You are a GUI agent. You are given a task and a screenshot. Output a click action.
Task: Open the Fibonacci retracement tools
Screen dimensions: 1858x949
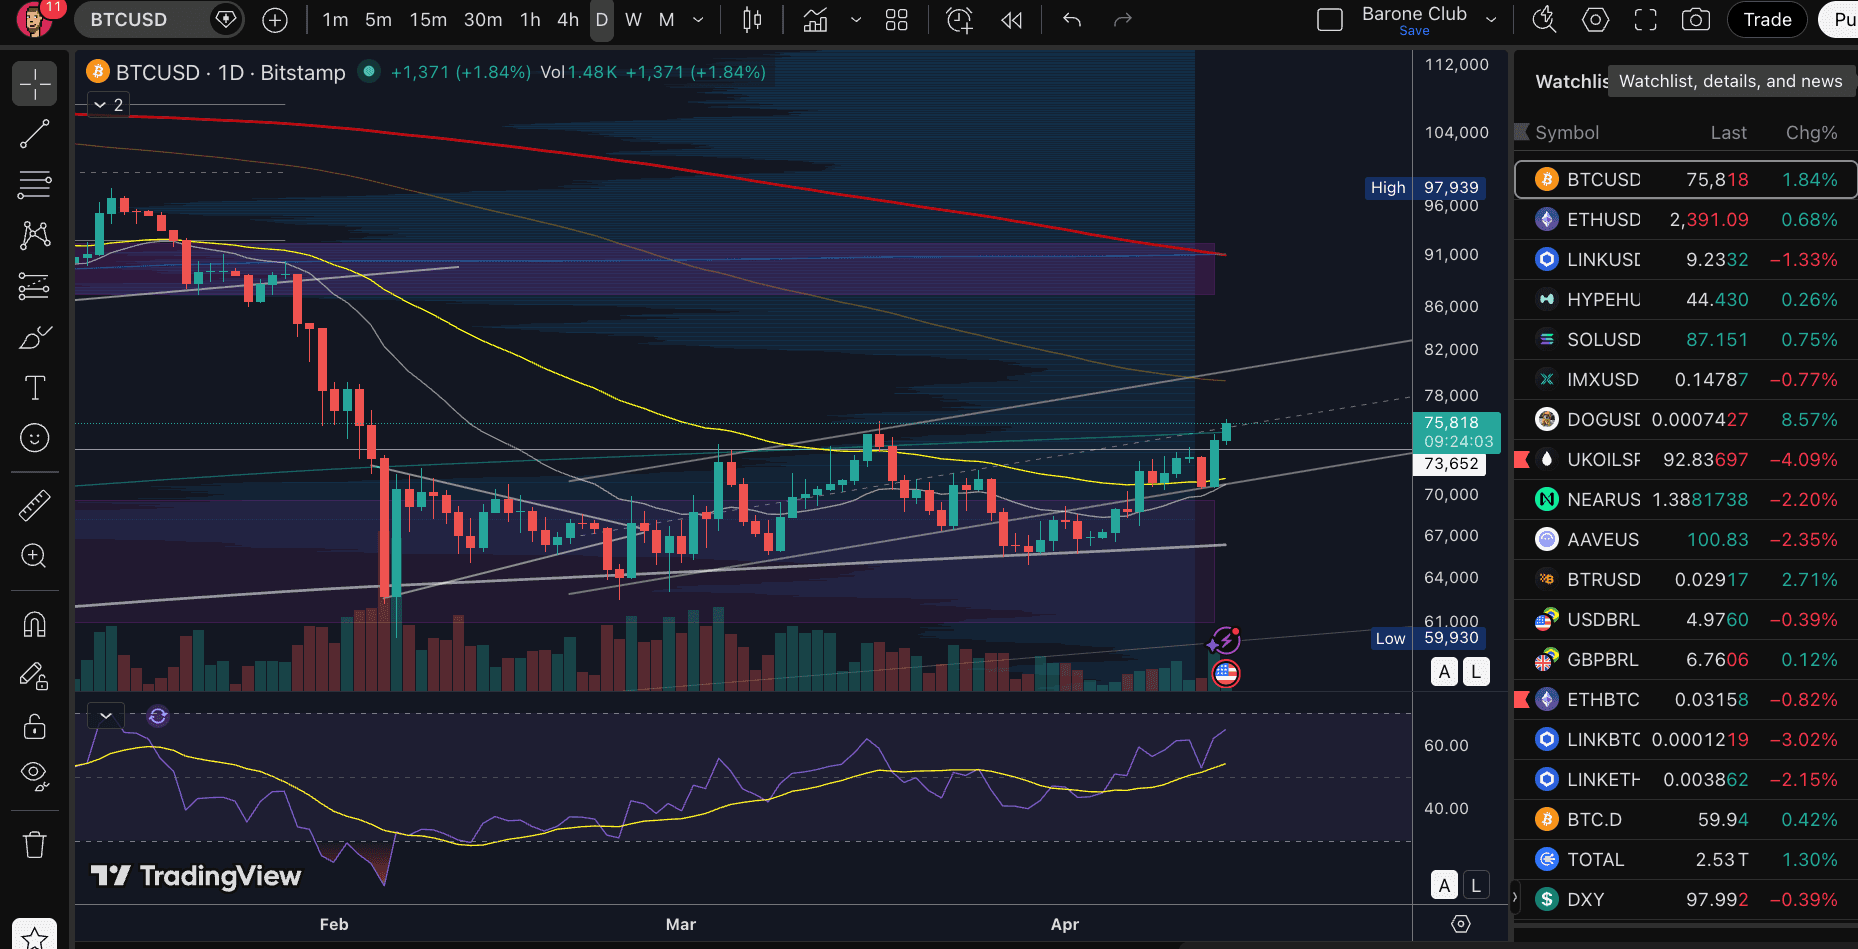(x=35, y=184)
